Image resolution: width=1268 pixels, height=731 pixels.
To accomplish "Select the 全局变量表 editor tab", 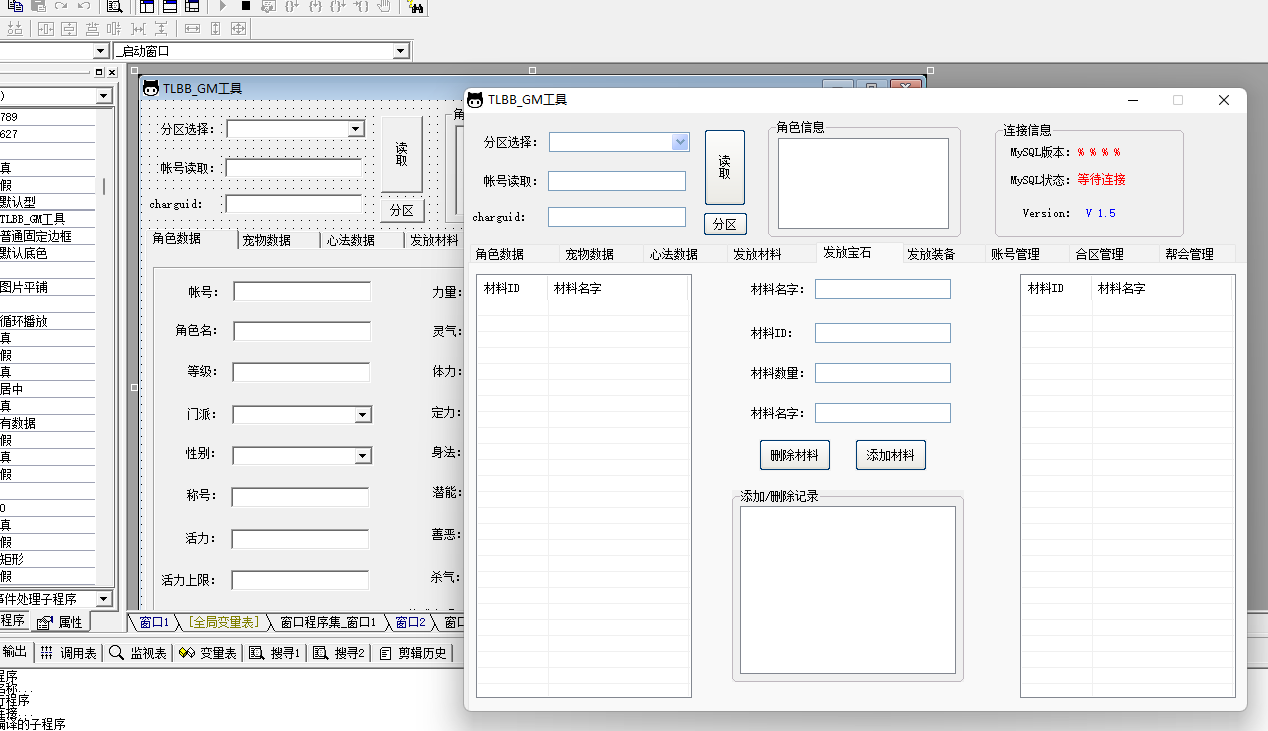I will pyautogui.click(x=223, y=622).
